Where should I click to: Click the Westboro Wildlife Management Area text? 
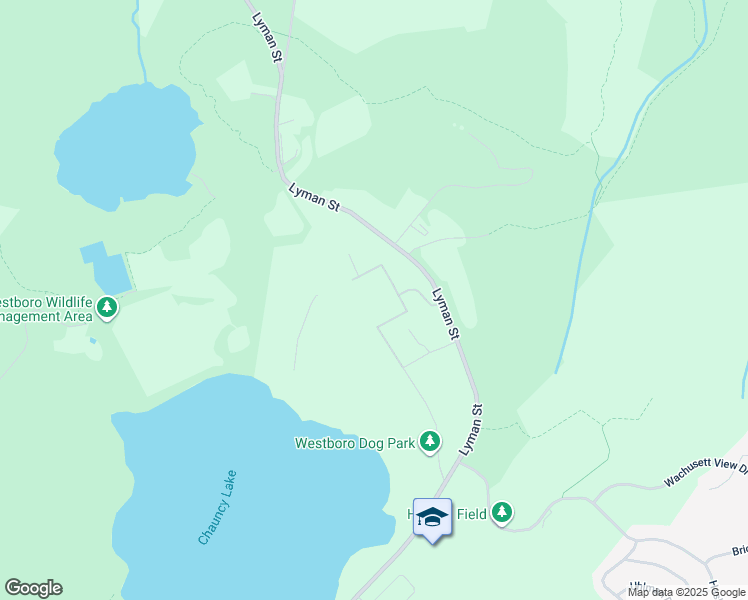click(46, 309)
